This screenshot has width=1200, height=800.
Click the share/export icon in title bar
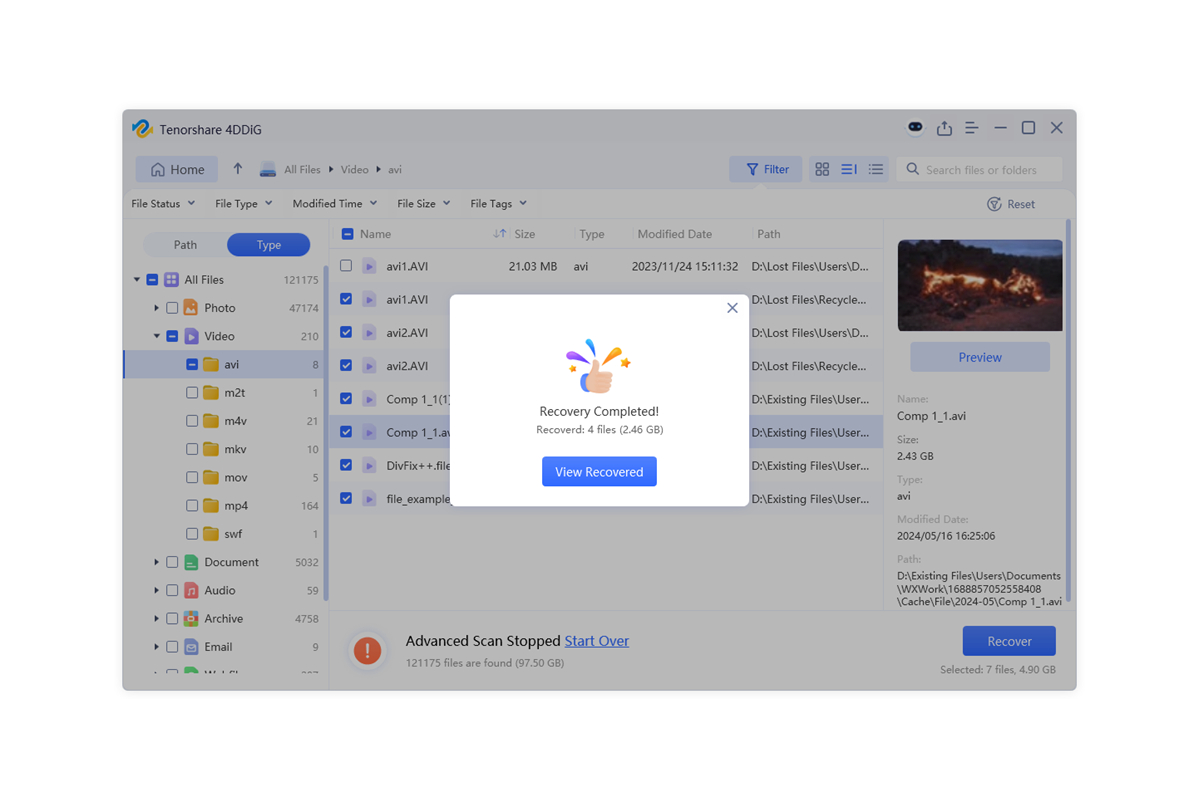[944, 128]
